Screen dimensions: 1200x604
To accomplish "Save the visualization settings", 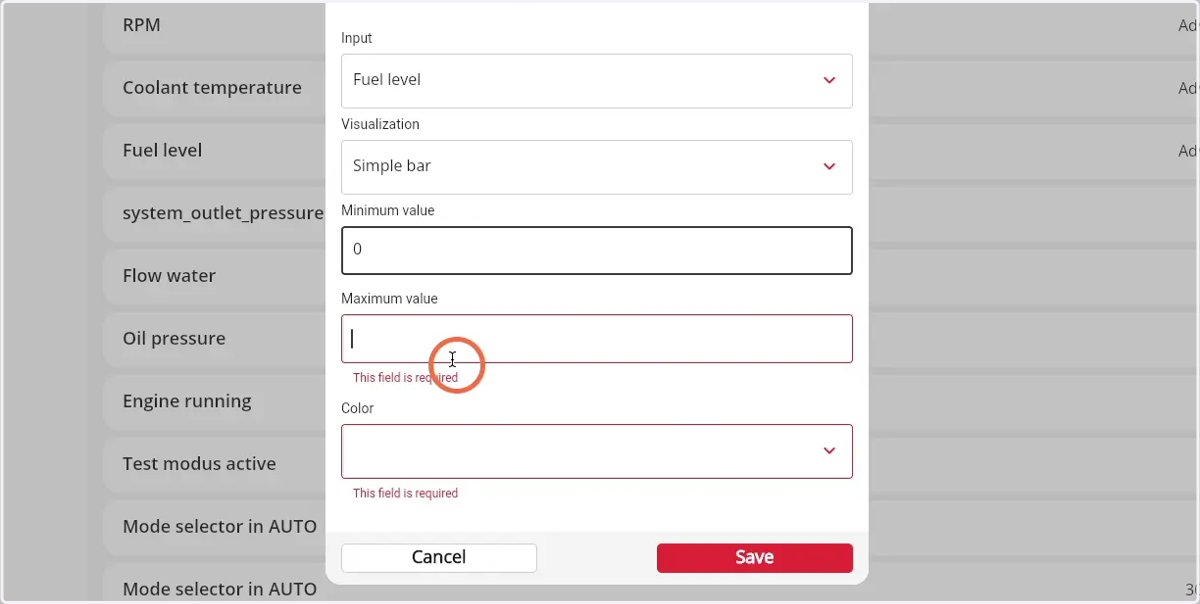I will pyautogui.click(x=755, y=558).
